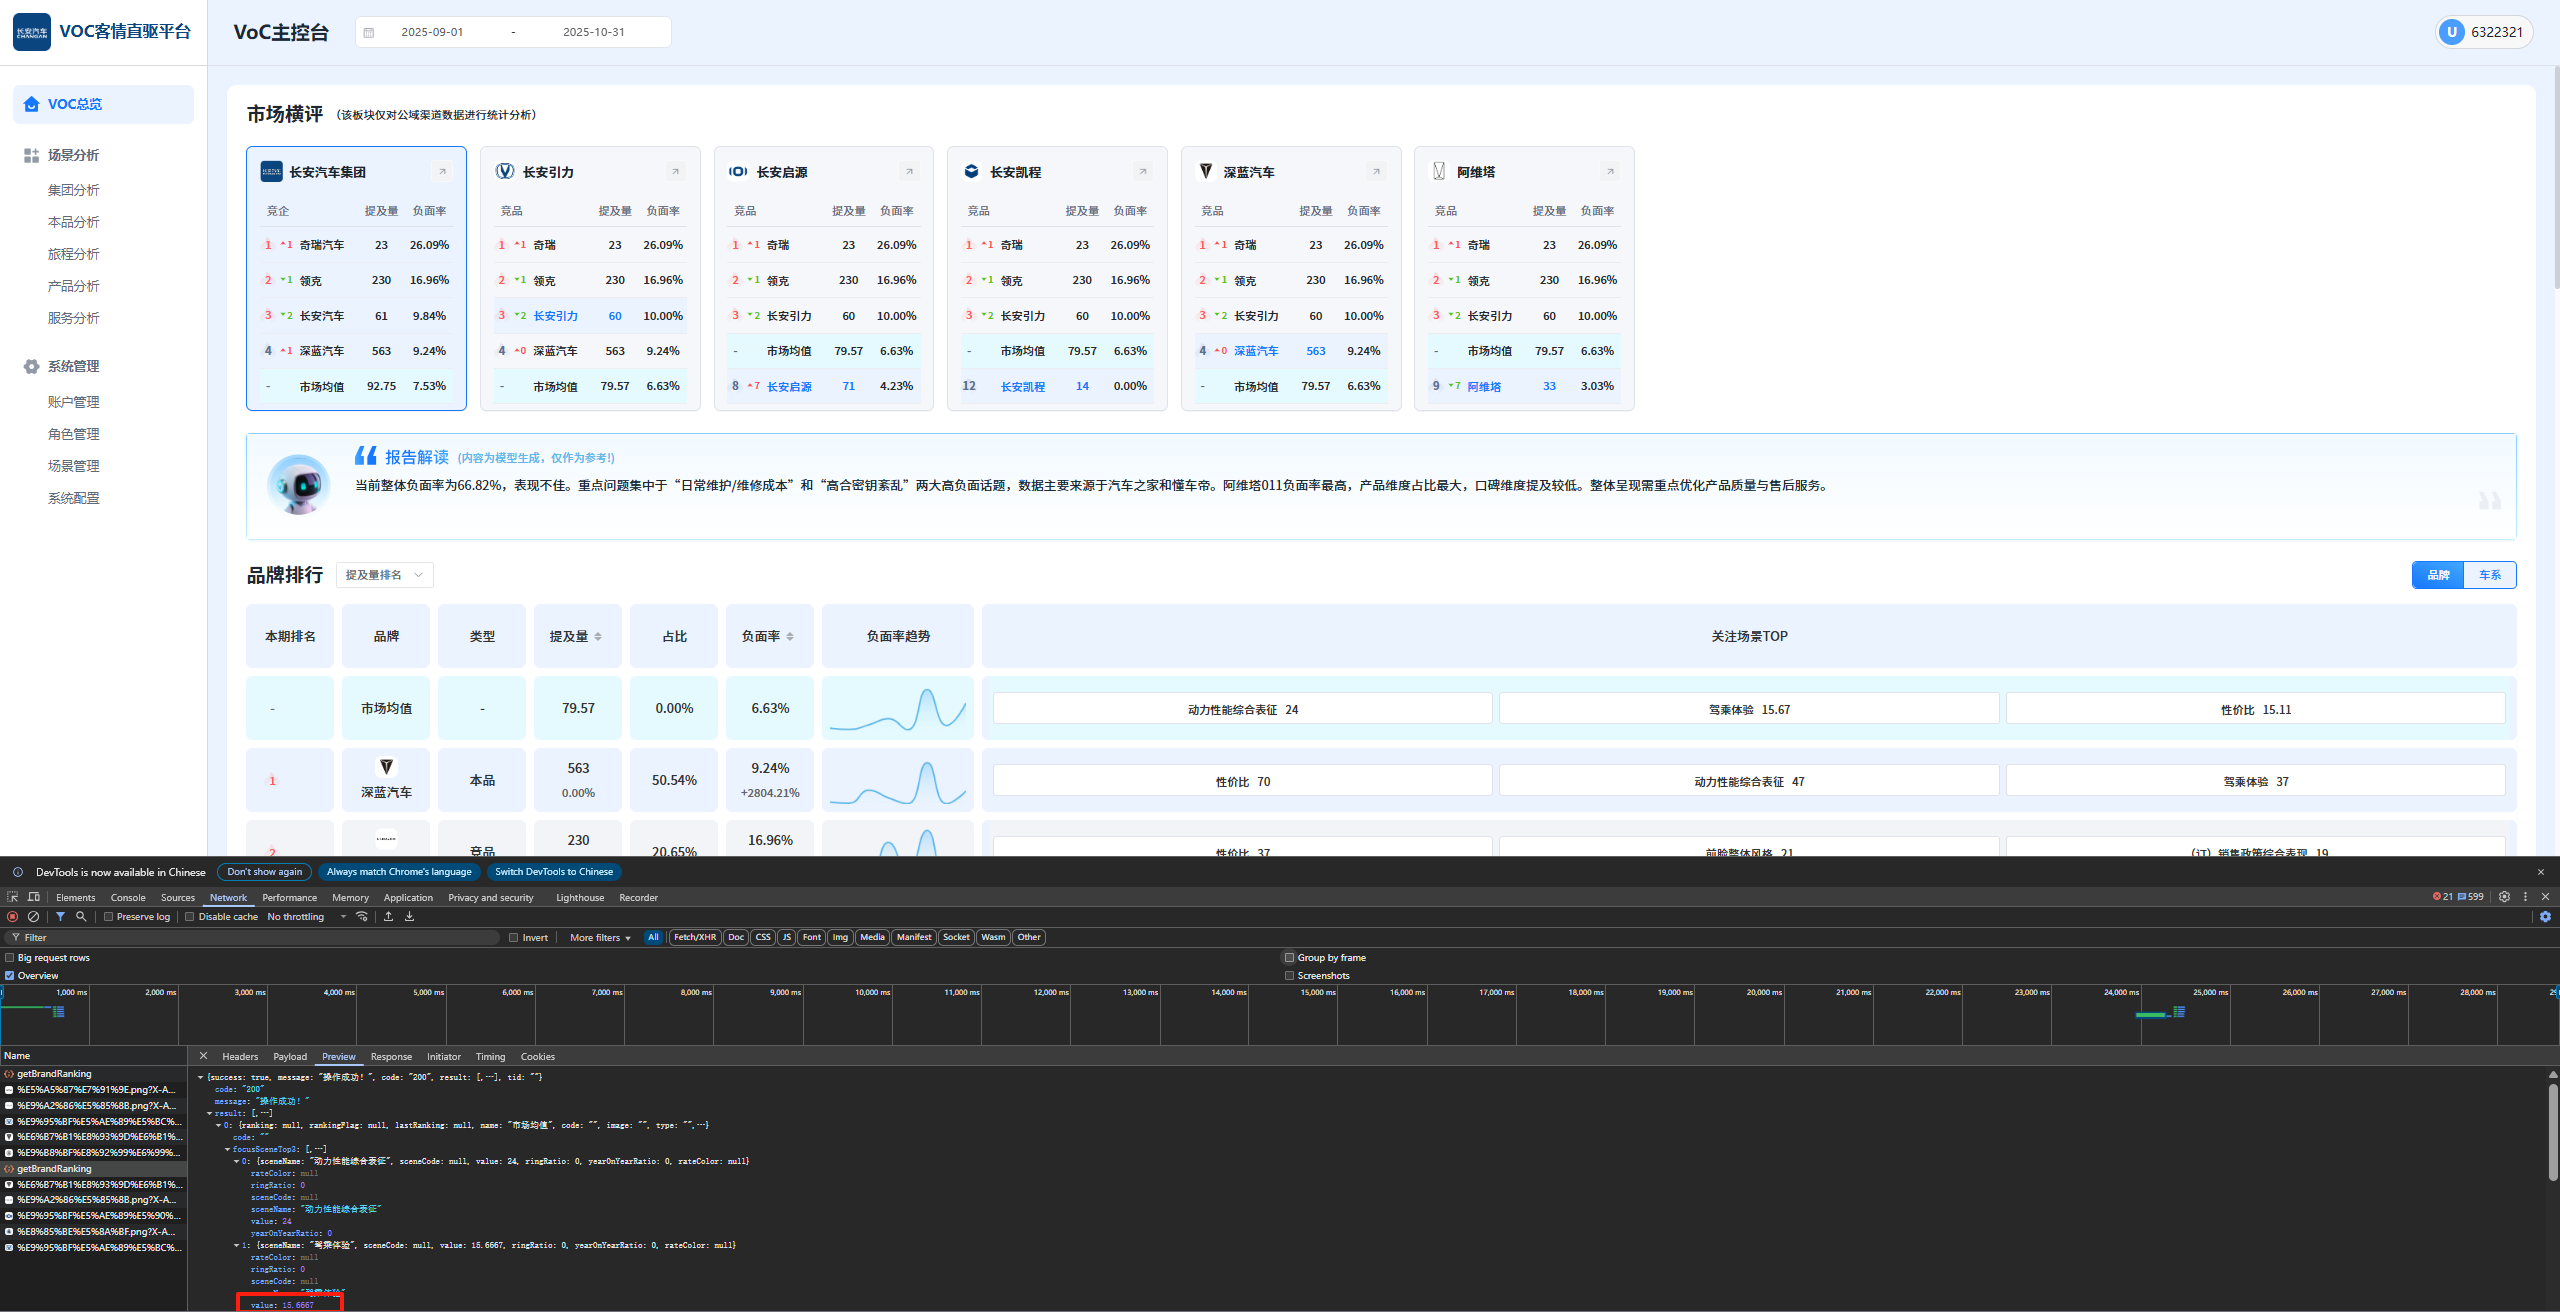Switch to the Console tab
The height and width of the screenshot is (1312, 2560).
[x=128, y=898]
